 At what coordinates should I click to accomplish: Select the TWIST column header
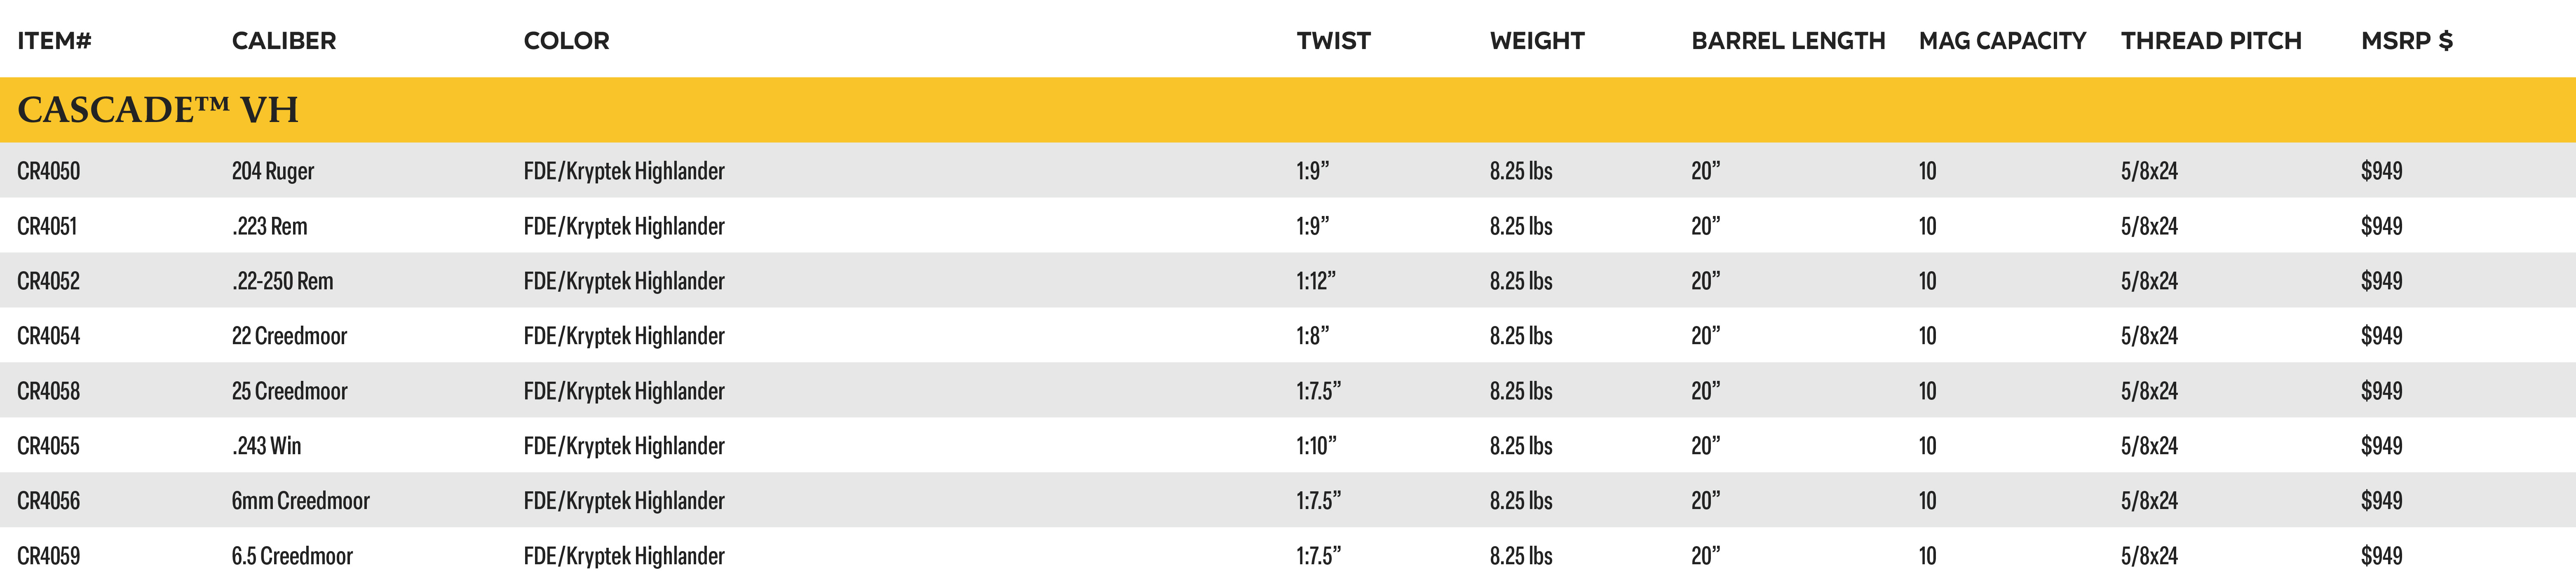coord(1333,41)
